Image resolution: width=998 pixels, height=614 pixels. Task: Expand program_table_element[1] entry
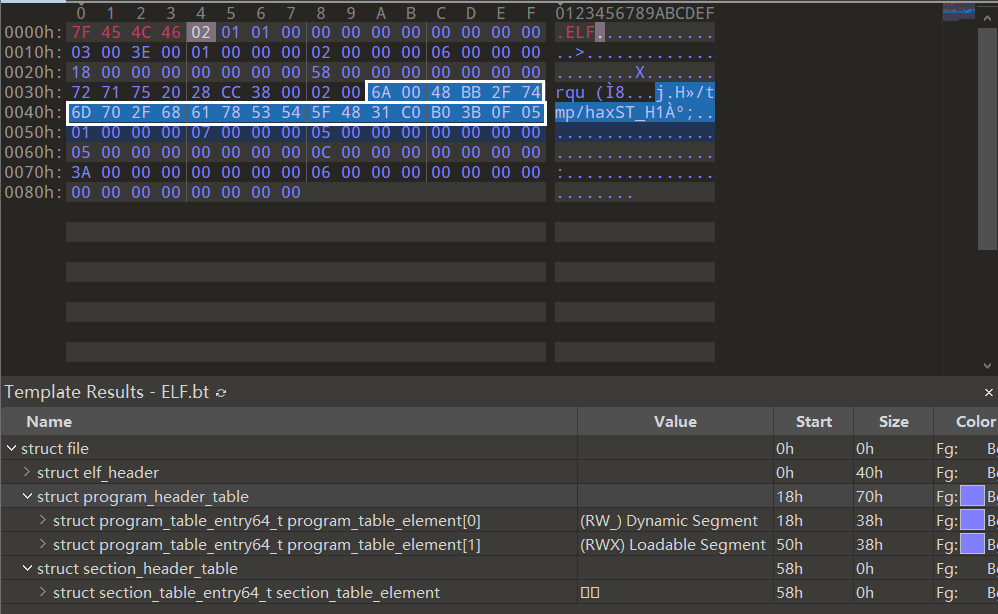[43, 545]
